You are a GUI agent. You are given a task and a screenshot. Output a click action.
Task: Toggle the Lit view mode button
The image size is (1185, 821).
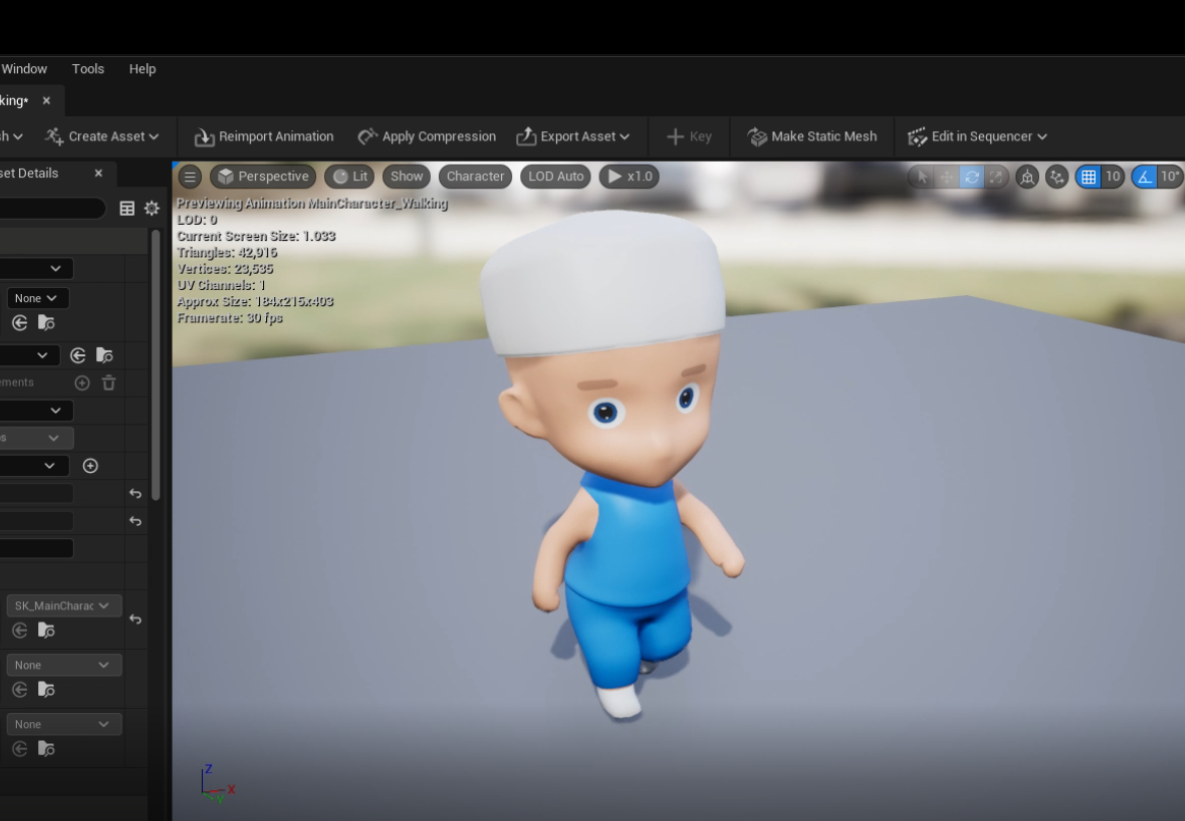[349, 177]
